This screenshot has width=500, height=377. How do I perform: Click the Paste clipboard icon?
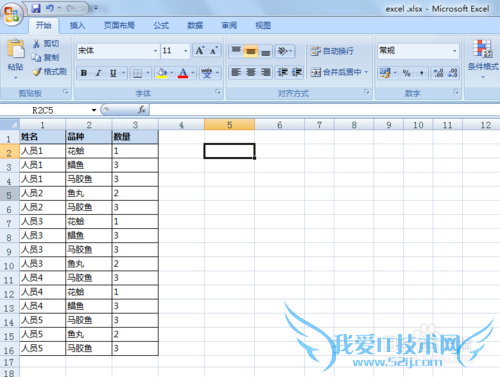(x=16, y=49)
